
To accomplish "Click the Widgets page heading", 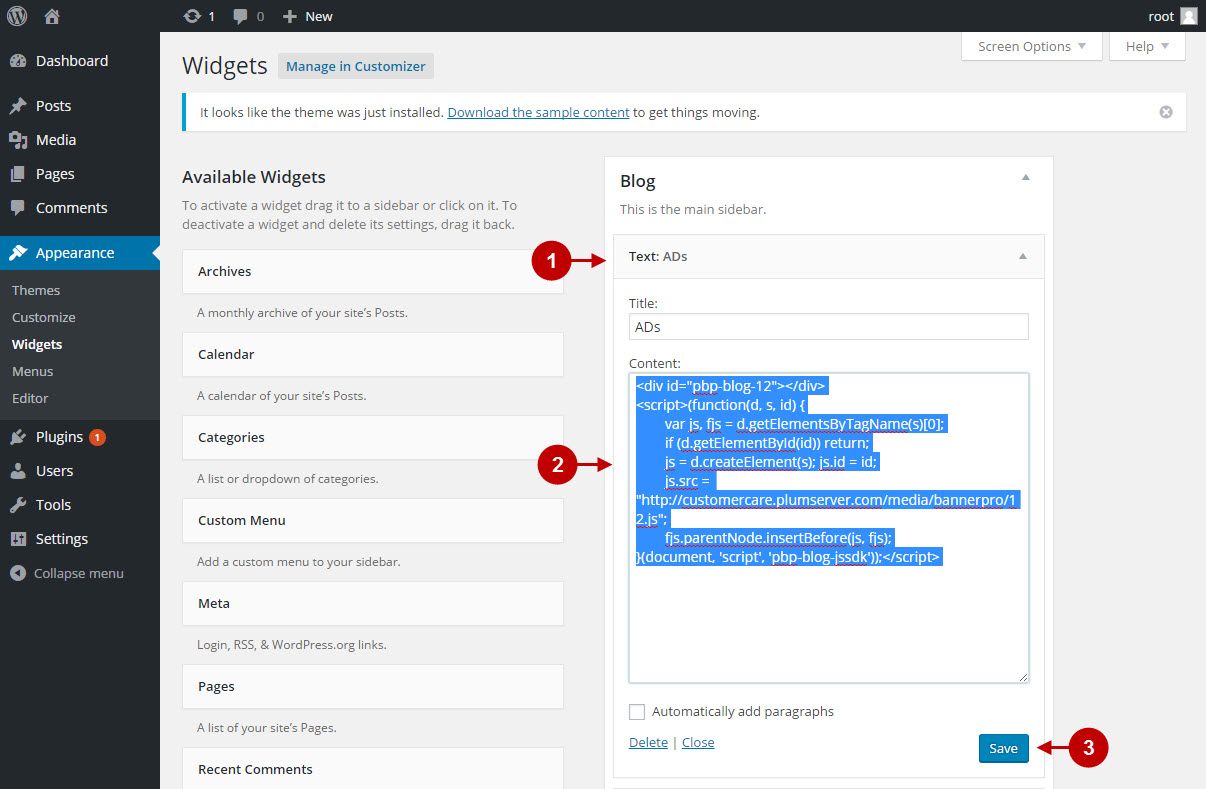I will pyautogui.click(x=225, y=66).
